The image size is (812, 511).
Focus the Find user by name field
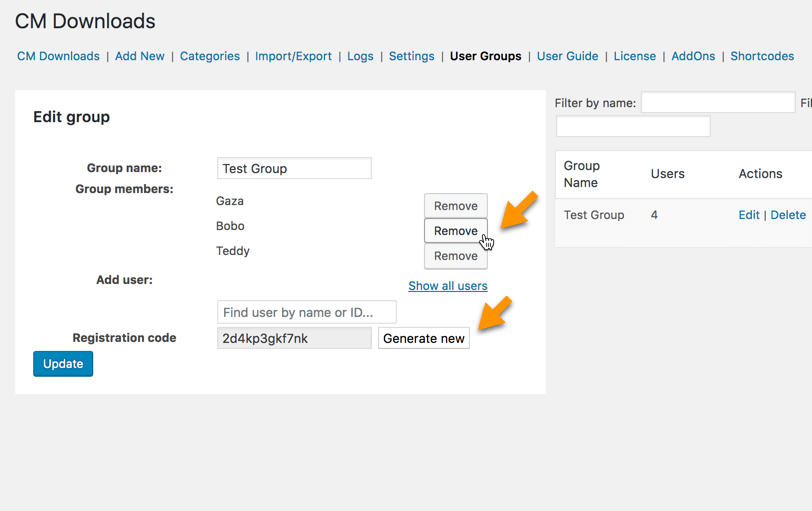click(x=306, y=313)
